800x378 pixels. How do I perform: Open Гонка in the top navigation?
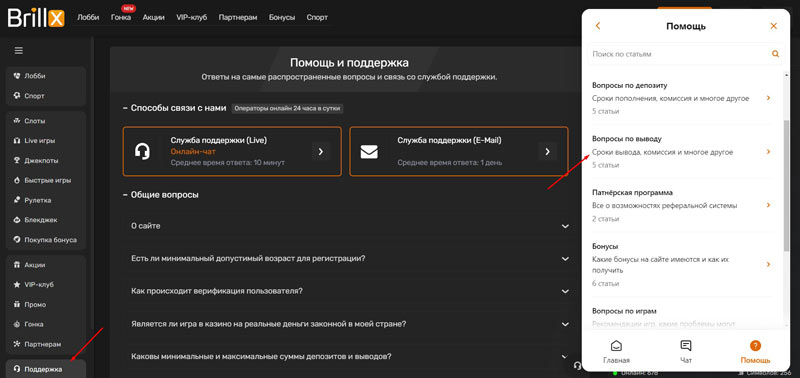tap(121, 17)
